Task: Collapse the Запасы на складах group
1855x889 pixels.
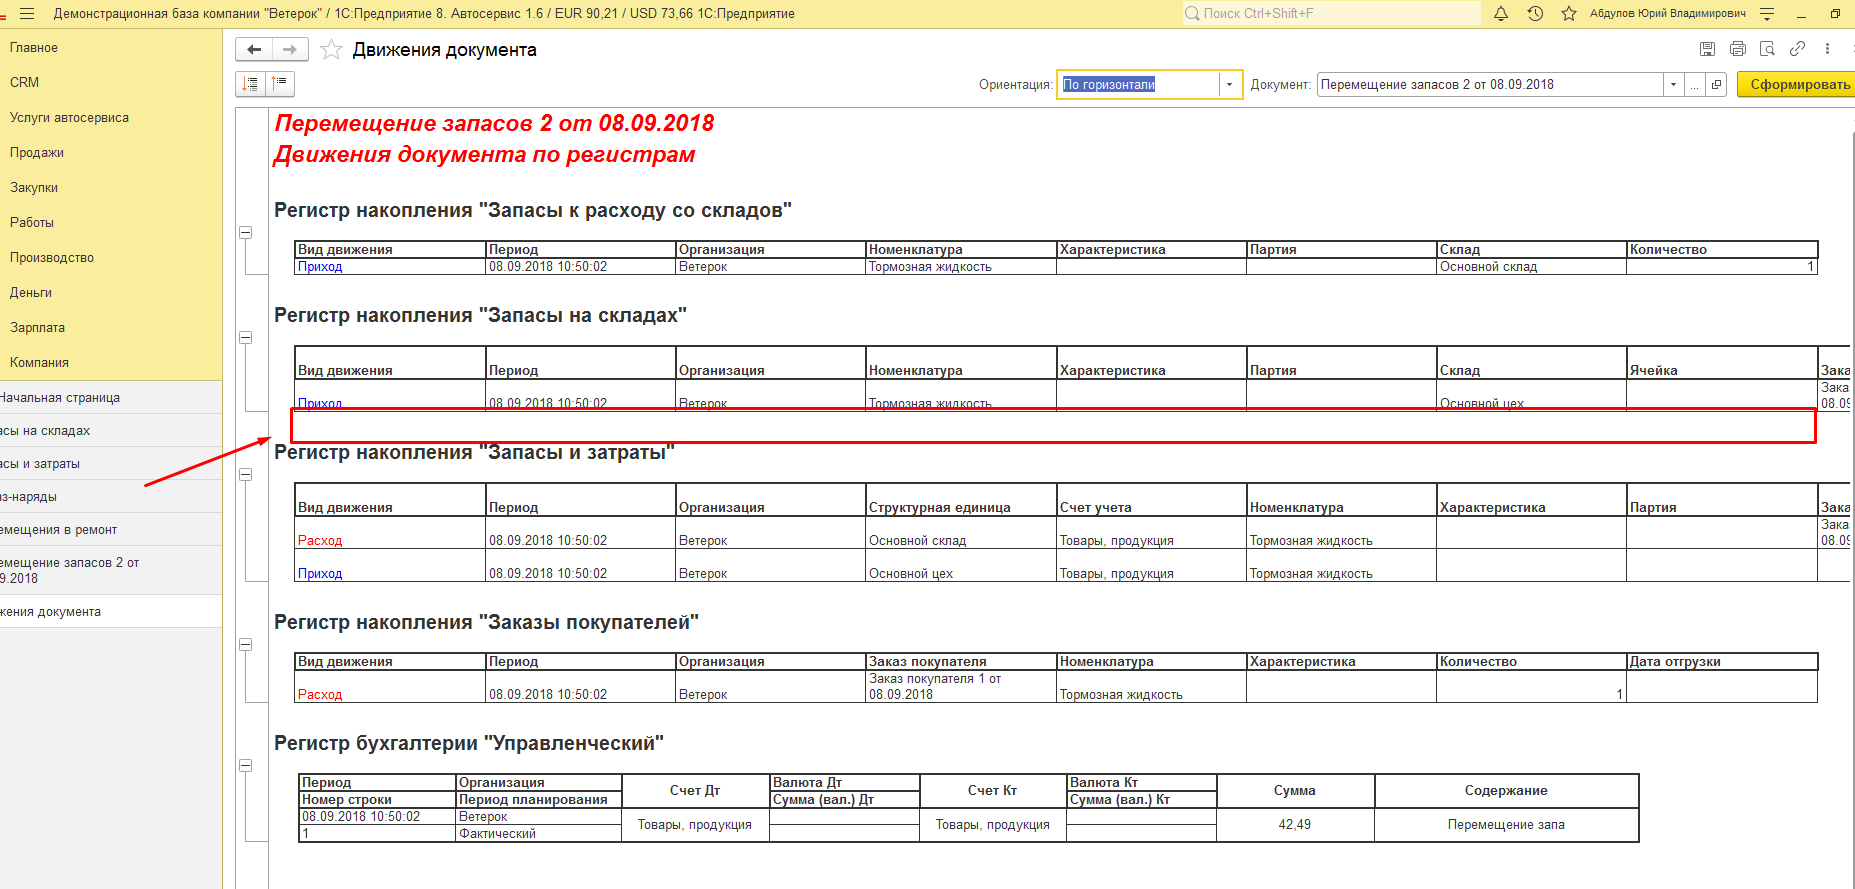Action: [x=245, y=337]
